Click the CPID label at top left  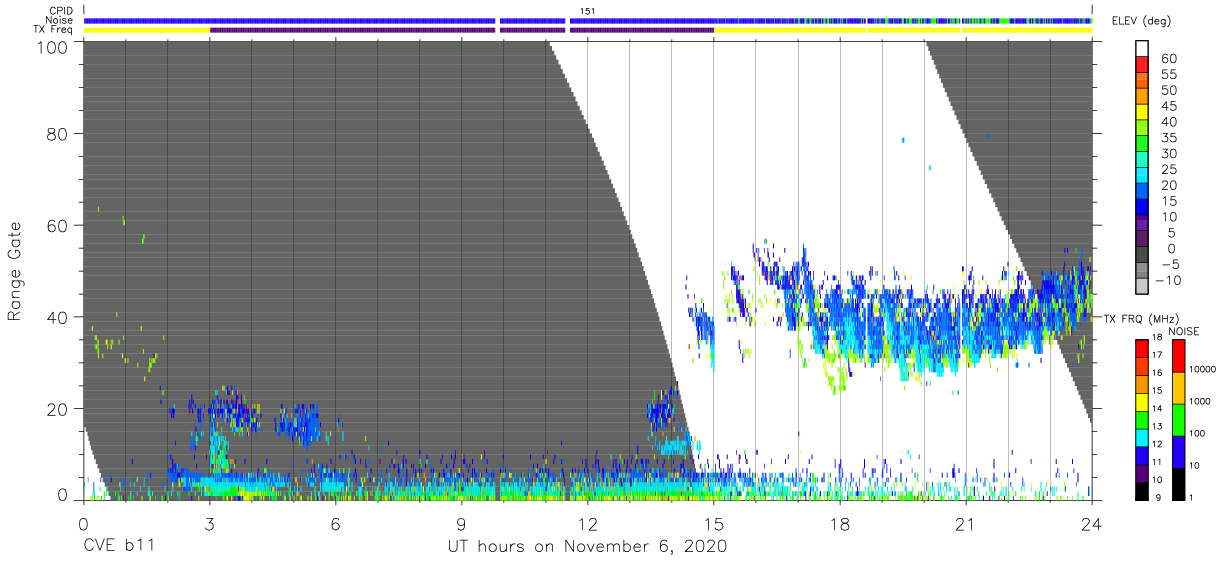click(x=63, y=11)
